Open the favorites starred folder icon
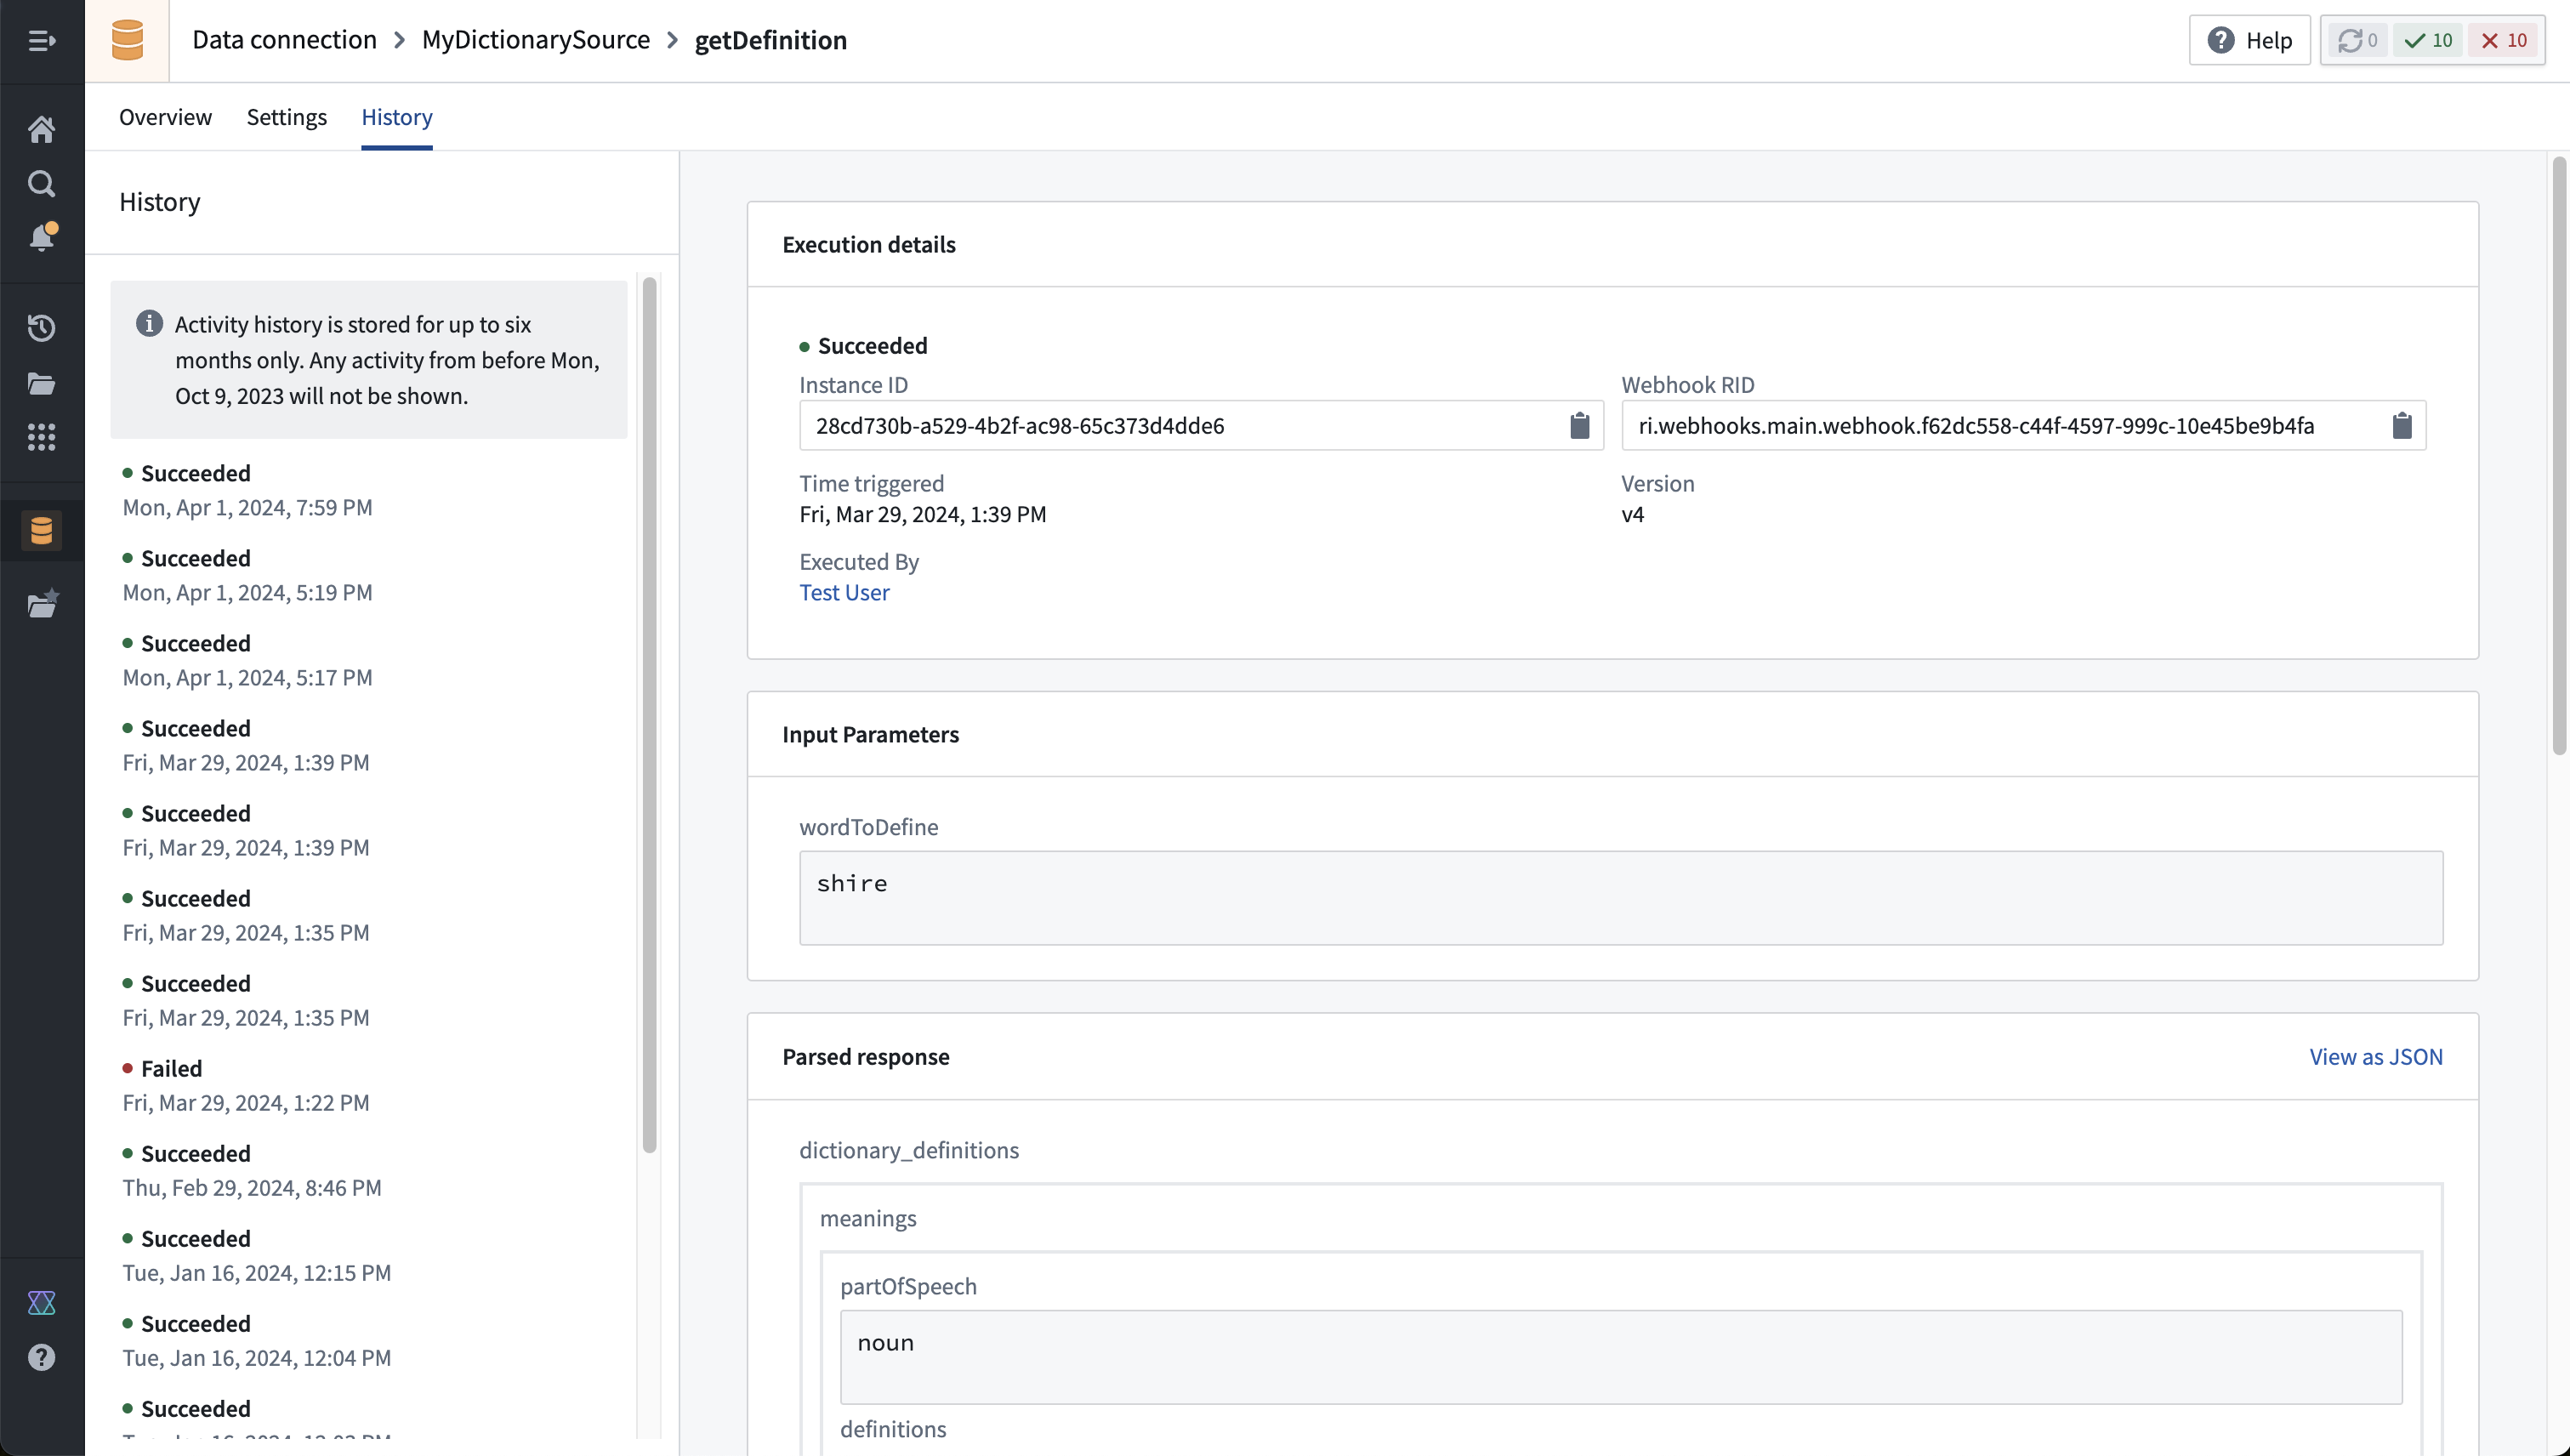The image size is (2570, 1456). (42, 603)
